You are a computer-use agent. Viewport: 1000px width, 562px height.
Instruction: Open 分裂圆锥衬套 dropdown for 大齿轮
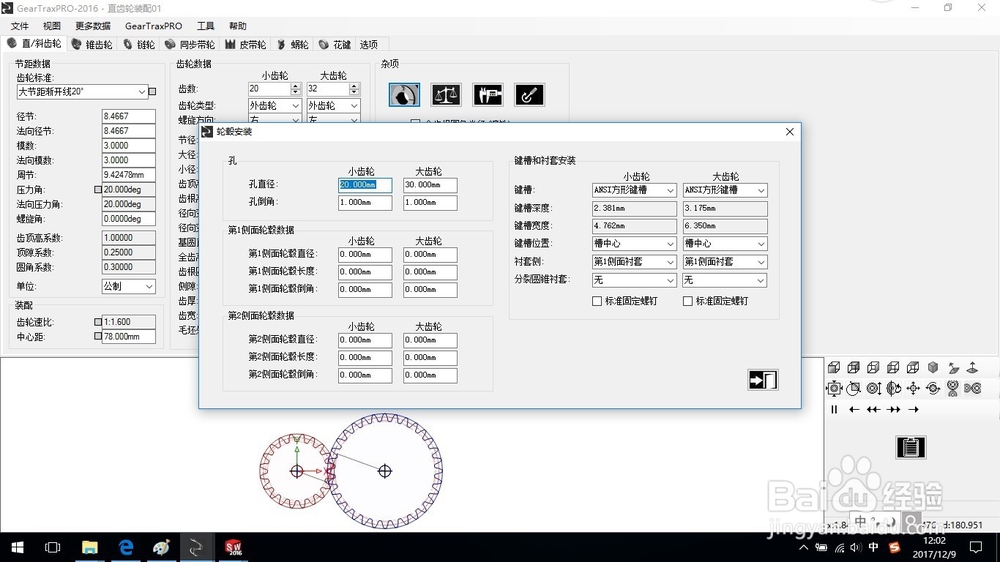pyautogui.click(x=724, y=280)
